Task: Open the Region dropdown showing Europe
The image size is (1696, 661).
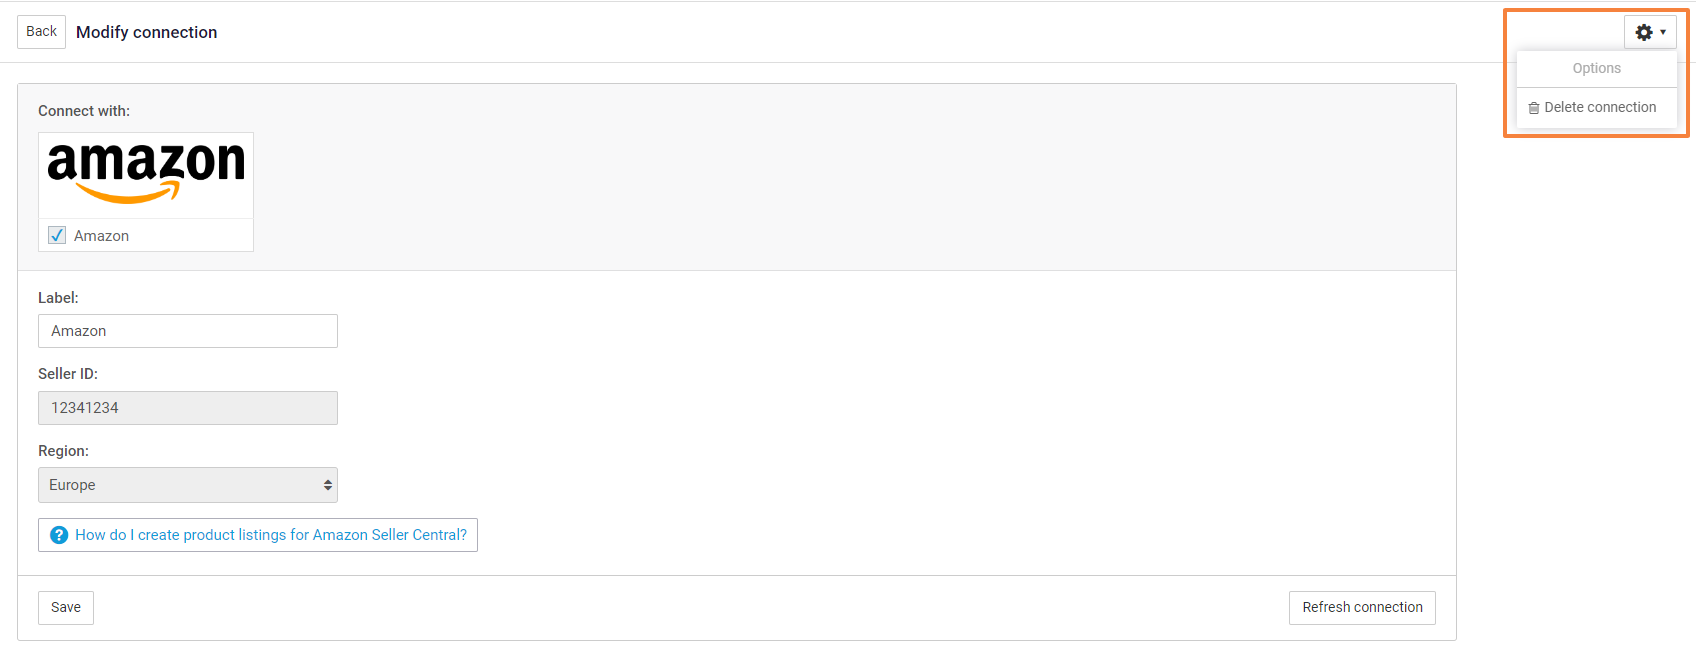Action: (x=187, y=485)
